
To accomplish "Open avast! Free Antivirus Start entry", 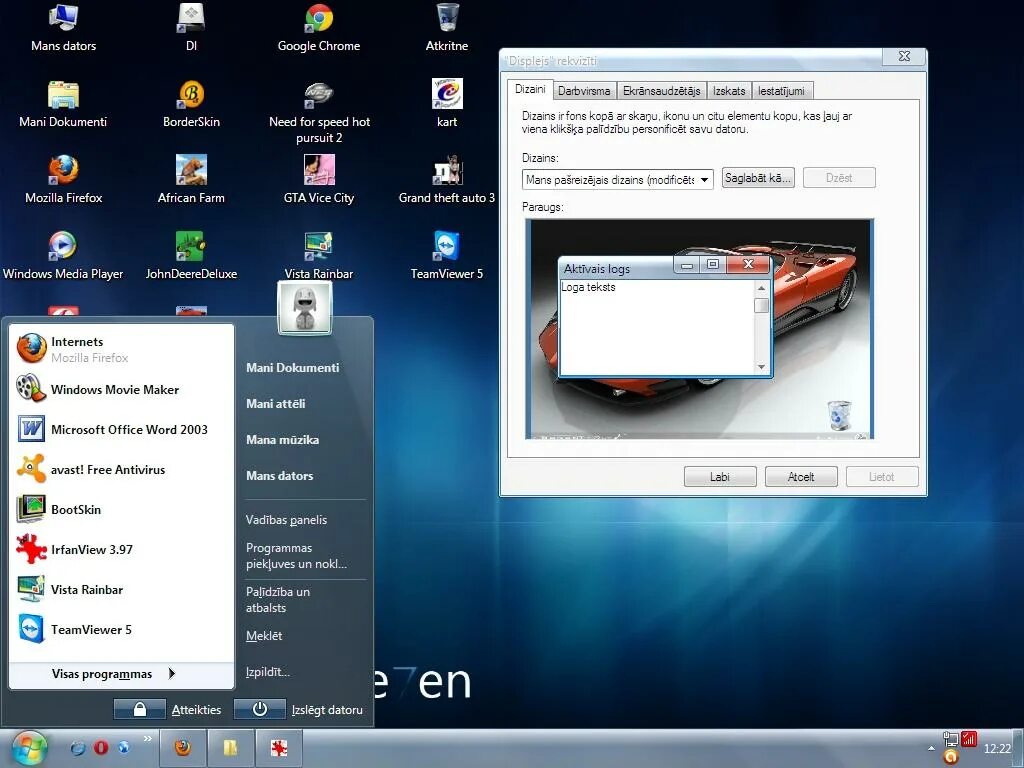I will 121,469.
